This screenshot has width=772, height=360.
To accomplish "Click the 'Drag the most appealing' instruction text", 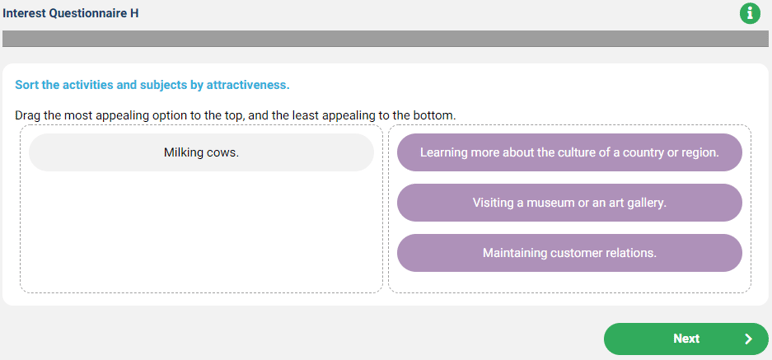I will [x=235, y=116].
